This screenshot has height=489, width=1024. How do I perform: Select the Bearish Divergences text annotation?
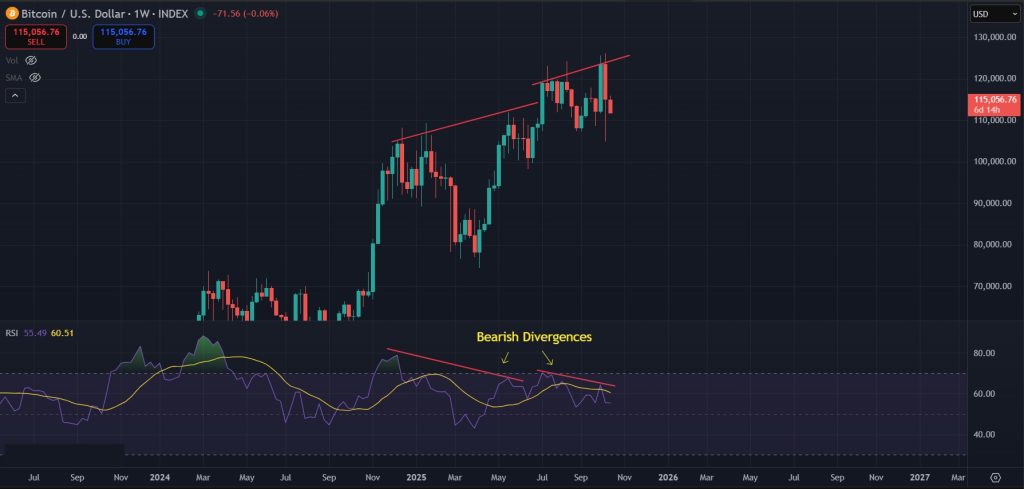(533, 337)
